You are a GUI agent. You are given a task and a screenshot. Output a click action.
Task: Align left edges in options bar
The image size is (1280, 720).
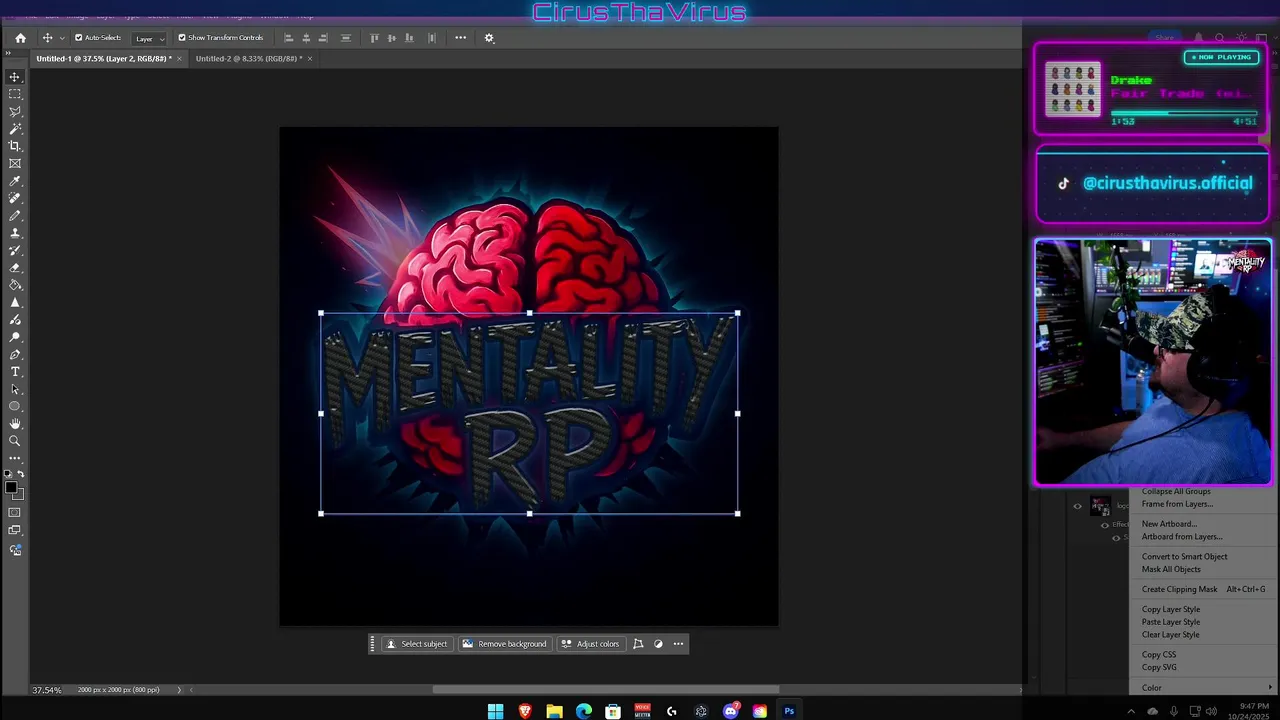289,38
